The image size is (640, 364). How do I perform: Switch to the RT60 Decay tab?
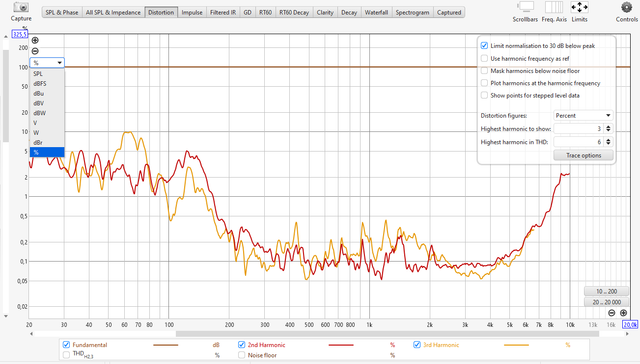(x=294, y=12)
